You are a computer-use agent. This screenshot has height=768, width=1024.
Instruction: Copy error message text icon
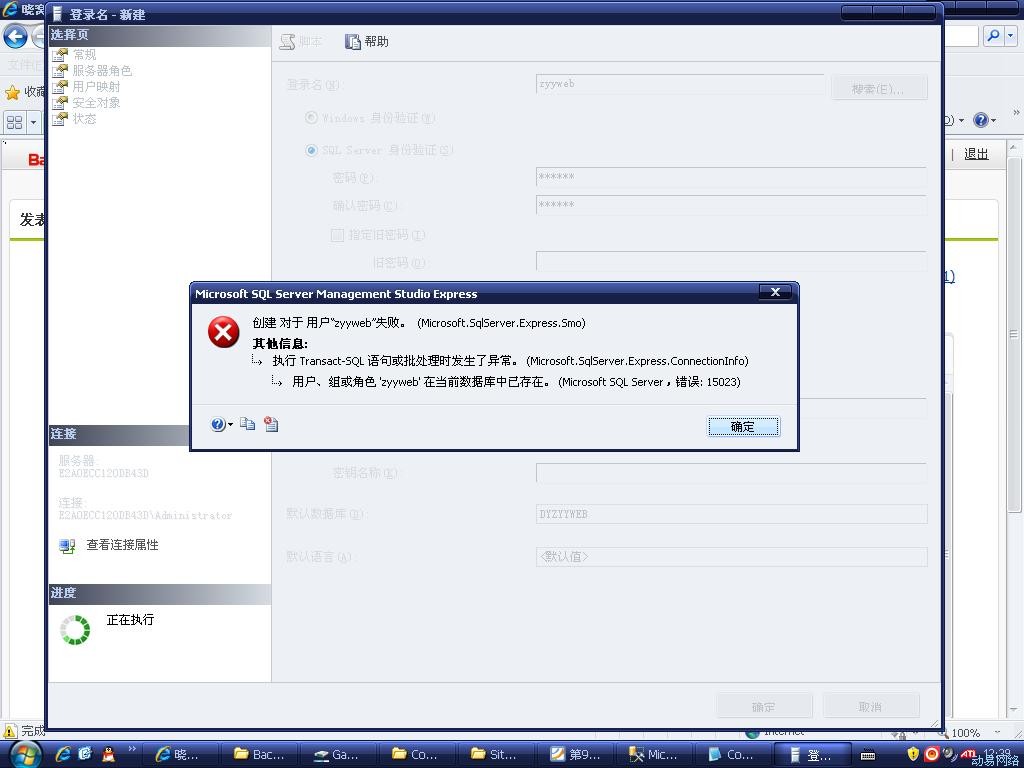pyautogui.click(x=248, y=425)
